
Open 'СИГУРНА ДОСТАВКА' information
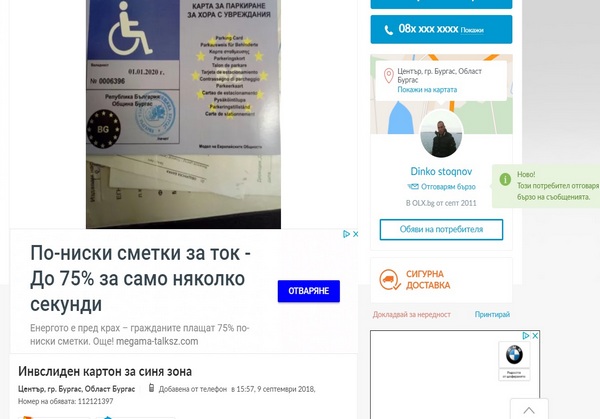click(428, 280)
